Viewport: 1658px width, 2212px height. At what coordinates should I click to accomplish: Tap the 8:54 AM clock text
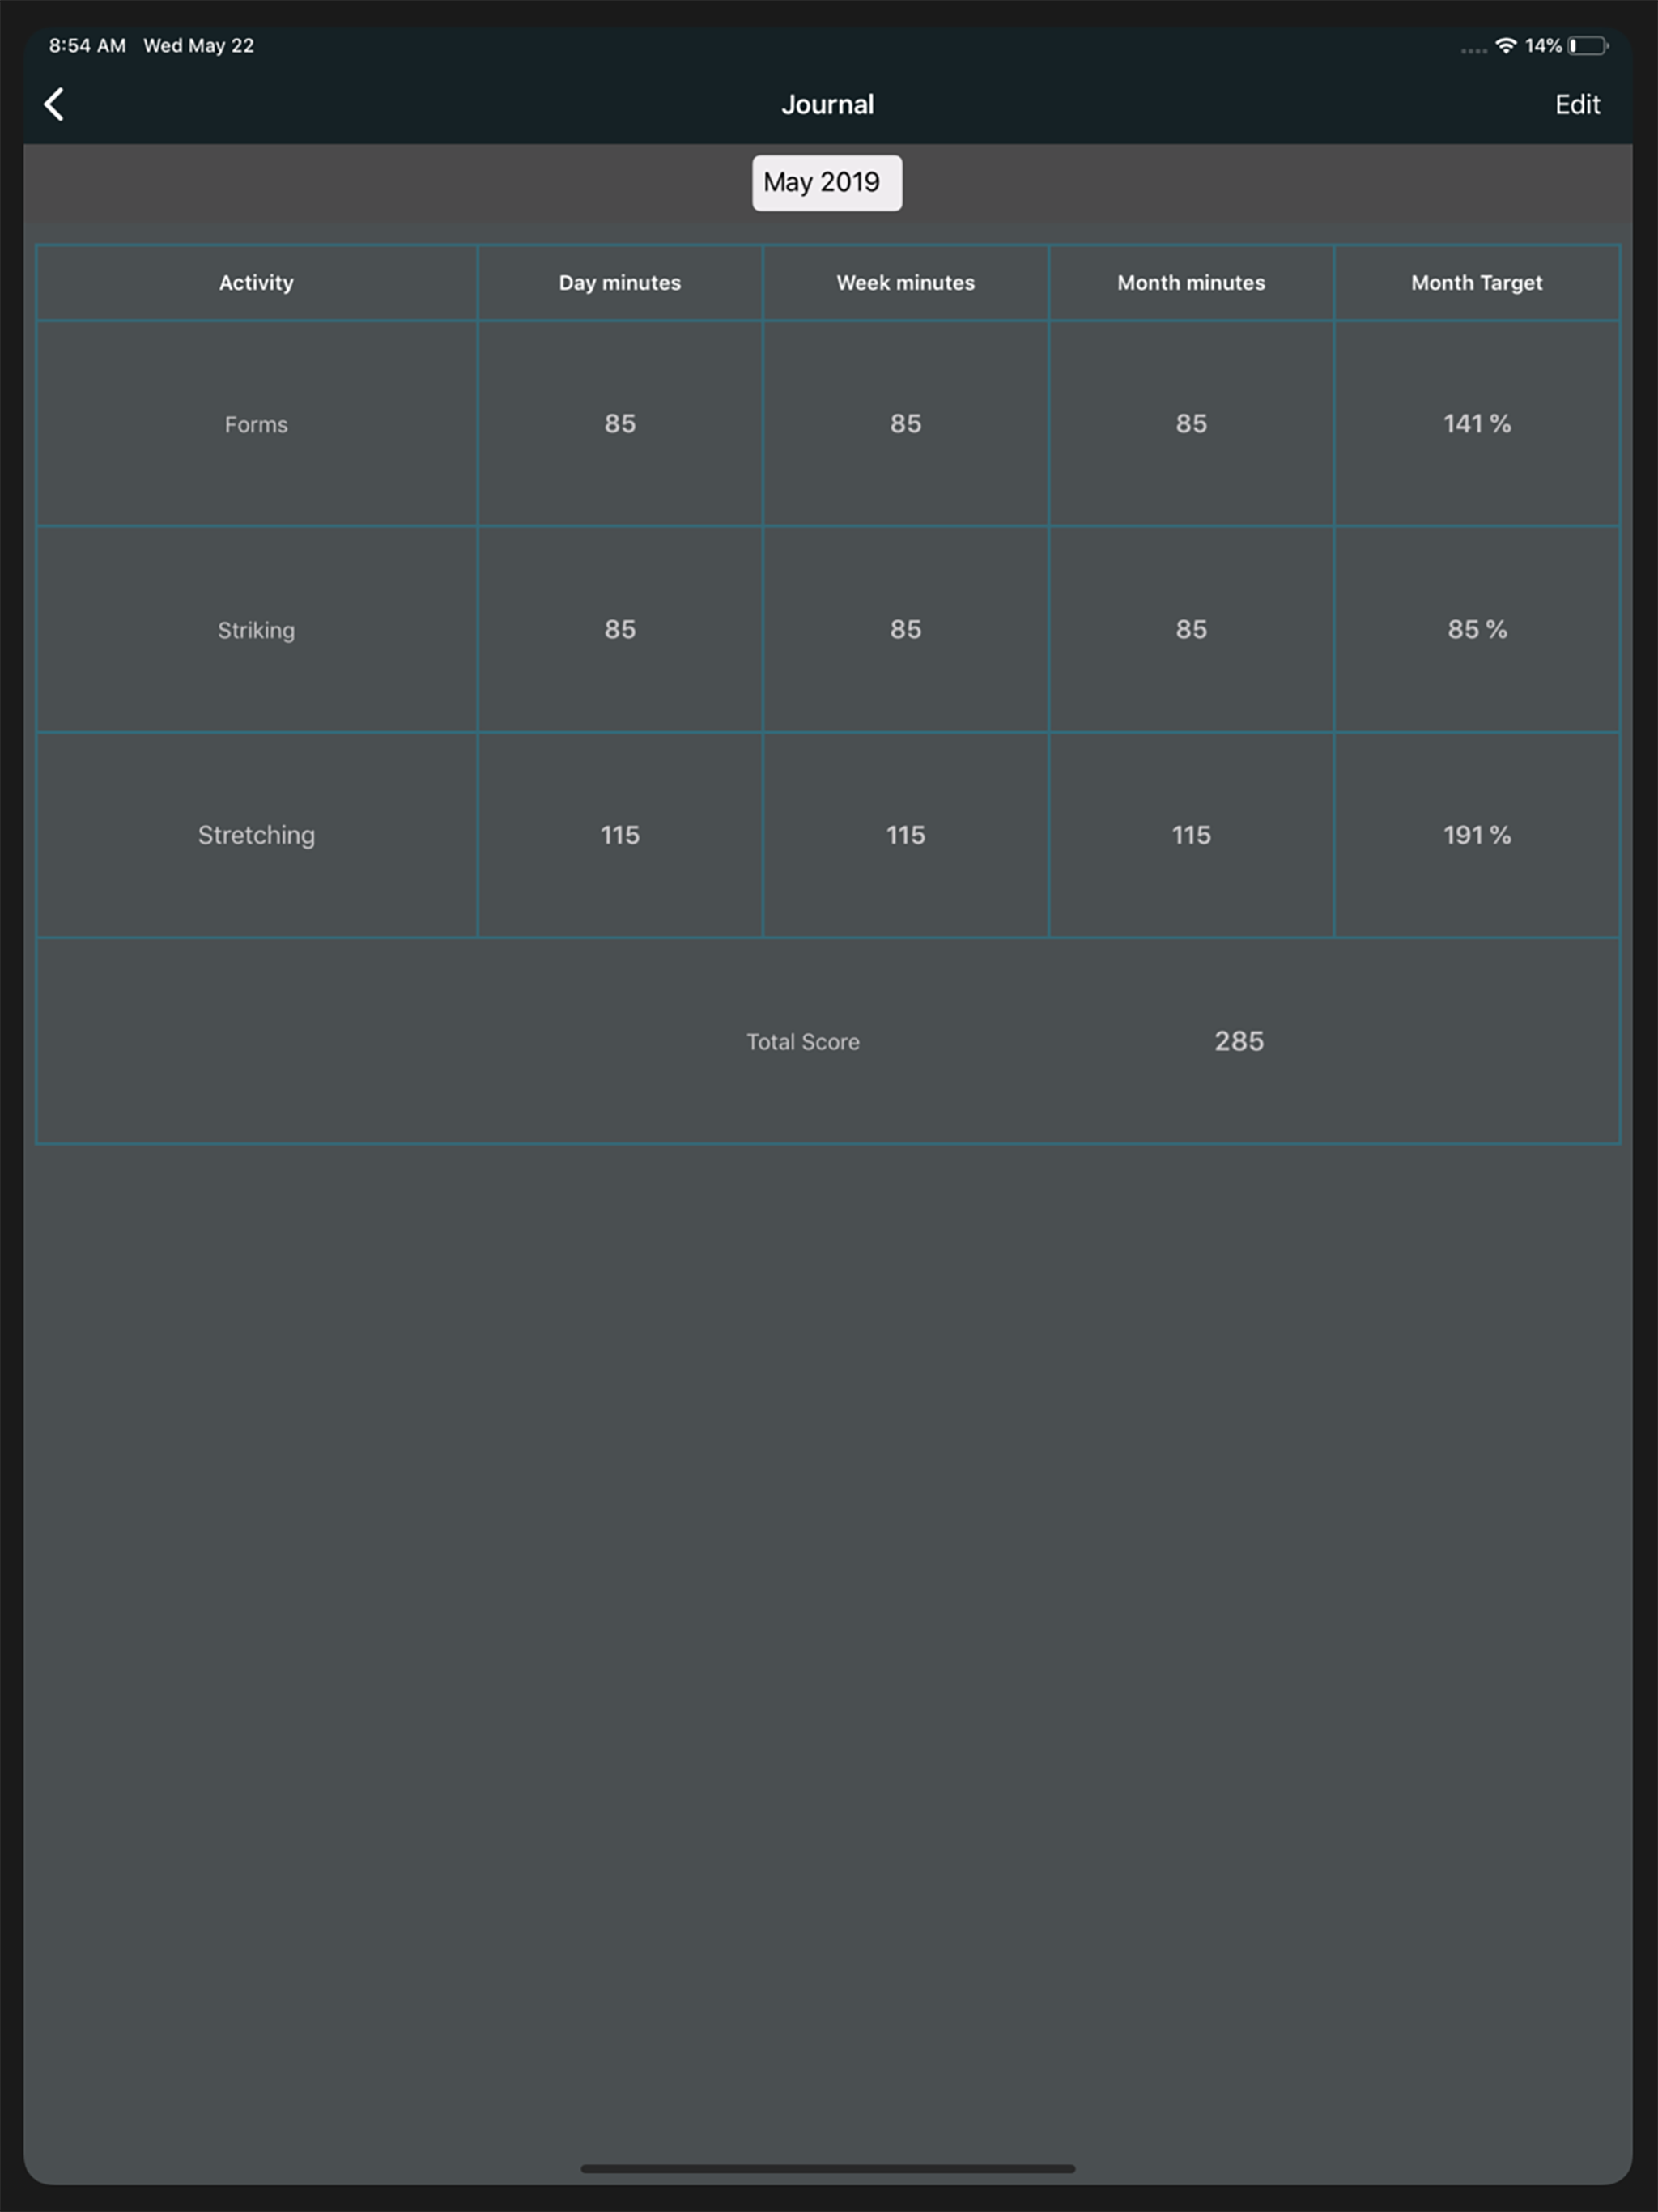(87, 46)
